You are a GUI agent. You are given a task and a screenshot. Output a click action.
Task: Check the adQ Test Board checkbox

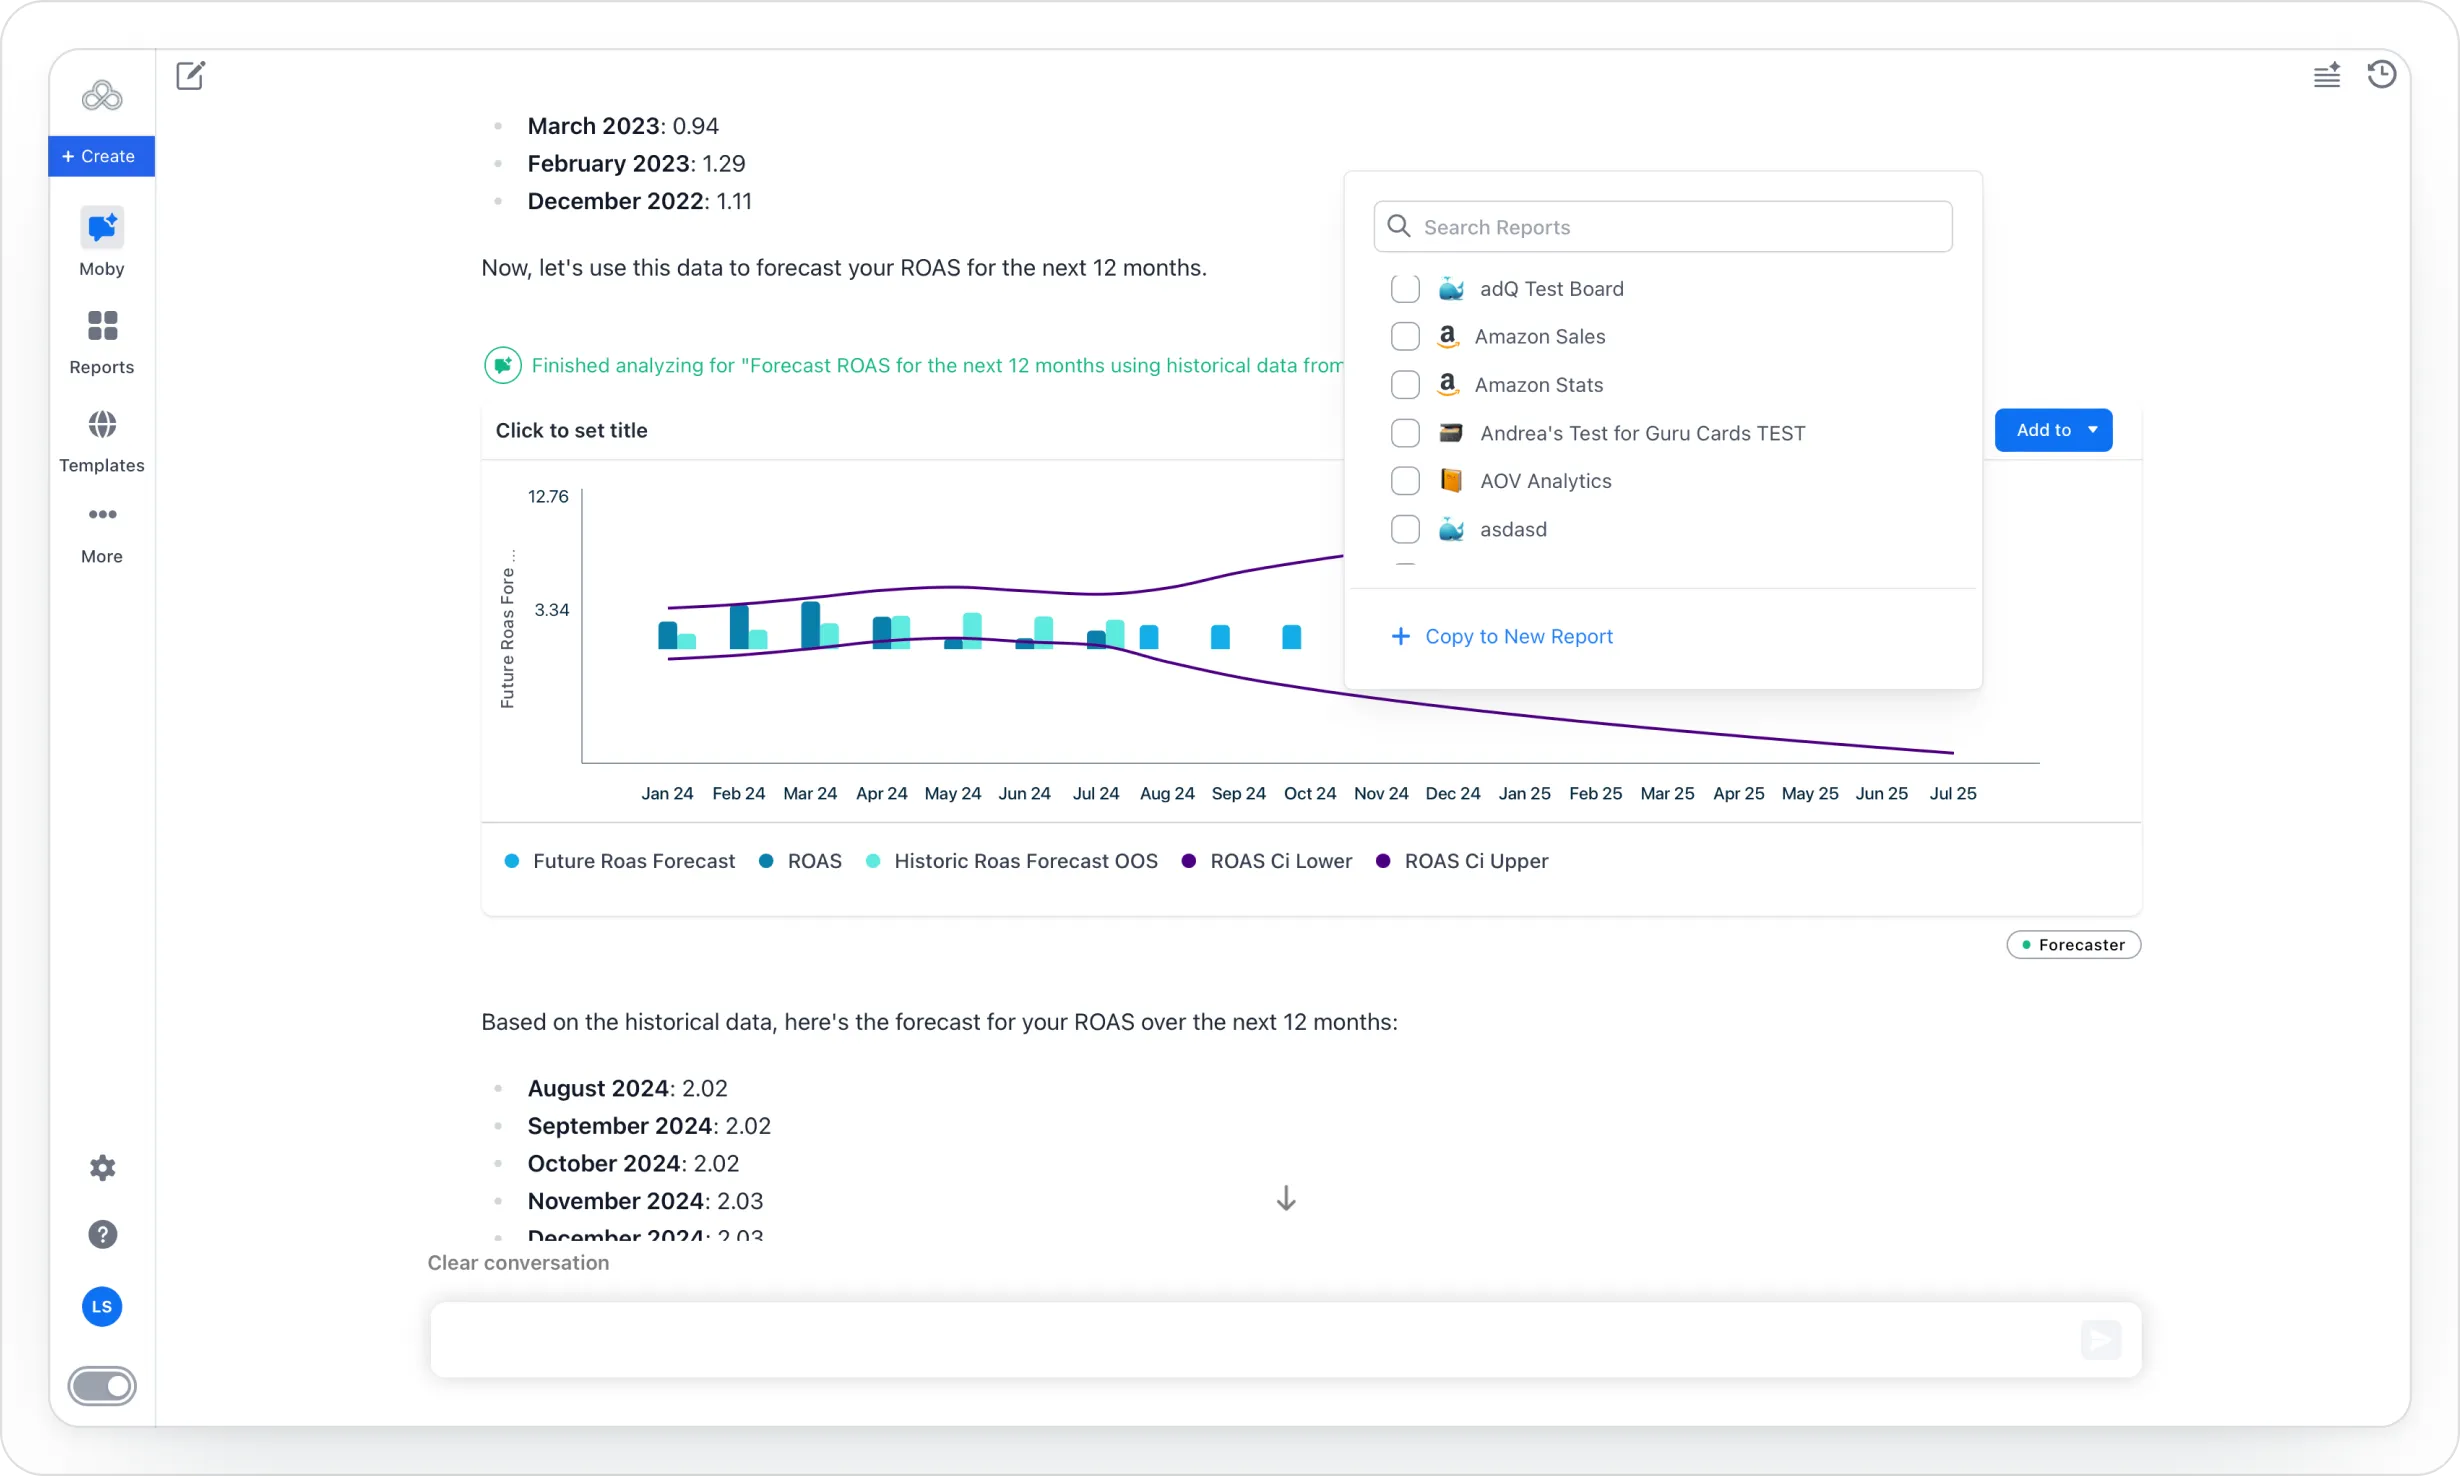point(1405,289)
